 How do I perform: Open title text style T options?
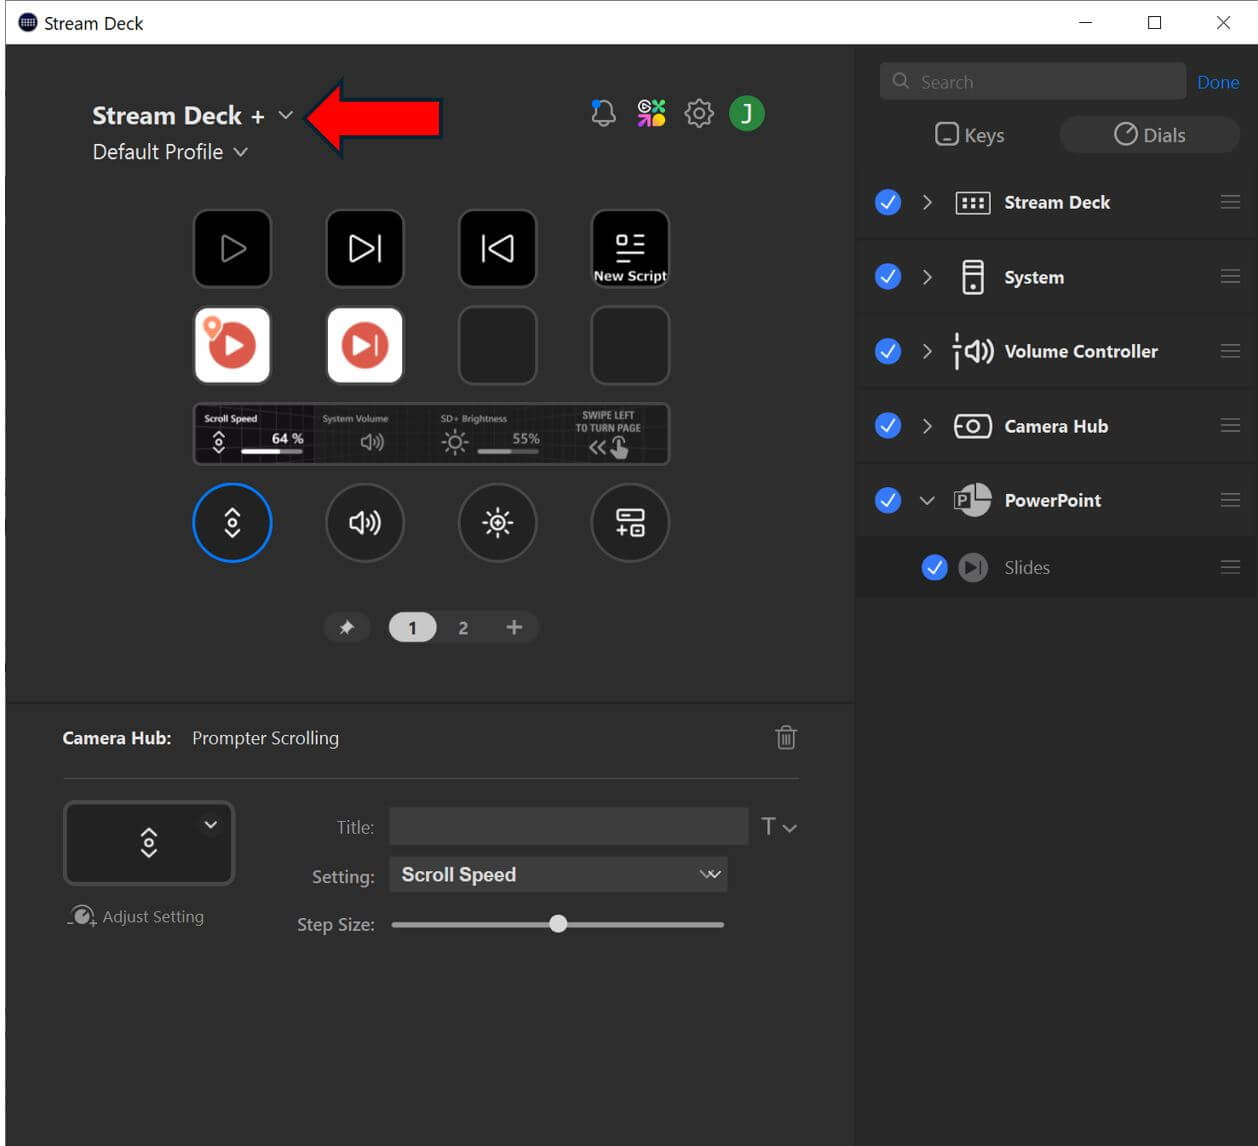[x=778, y=827]
